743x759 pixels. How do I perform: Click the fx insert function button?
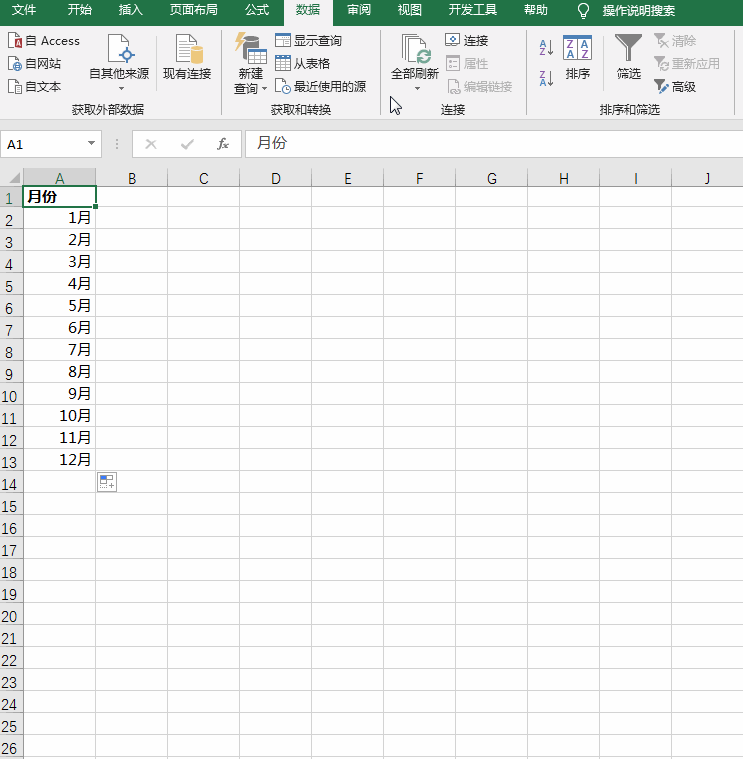tap(223, 144)
